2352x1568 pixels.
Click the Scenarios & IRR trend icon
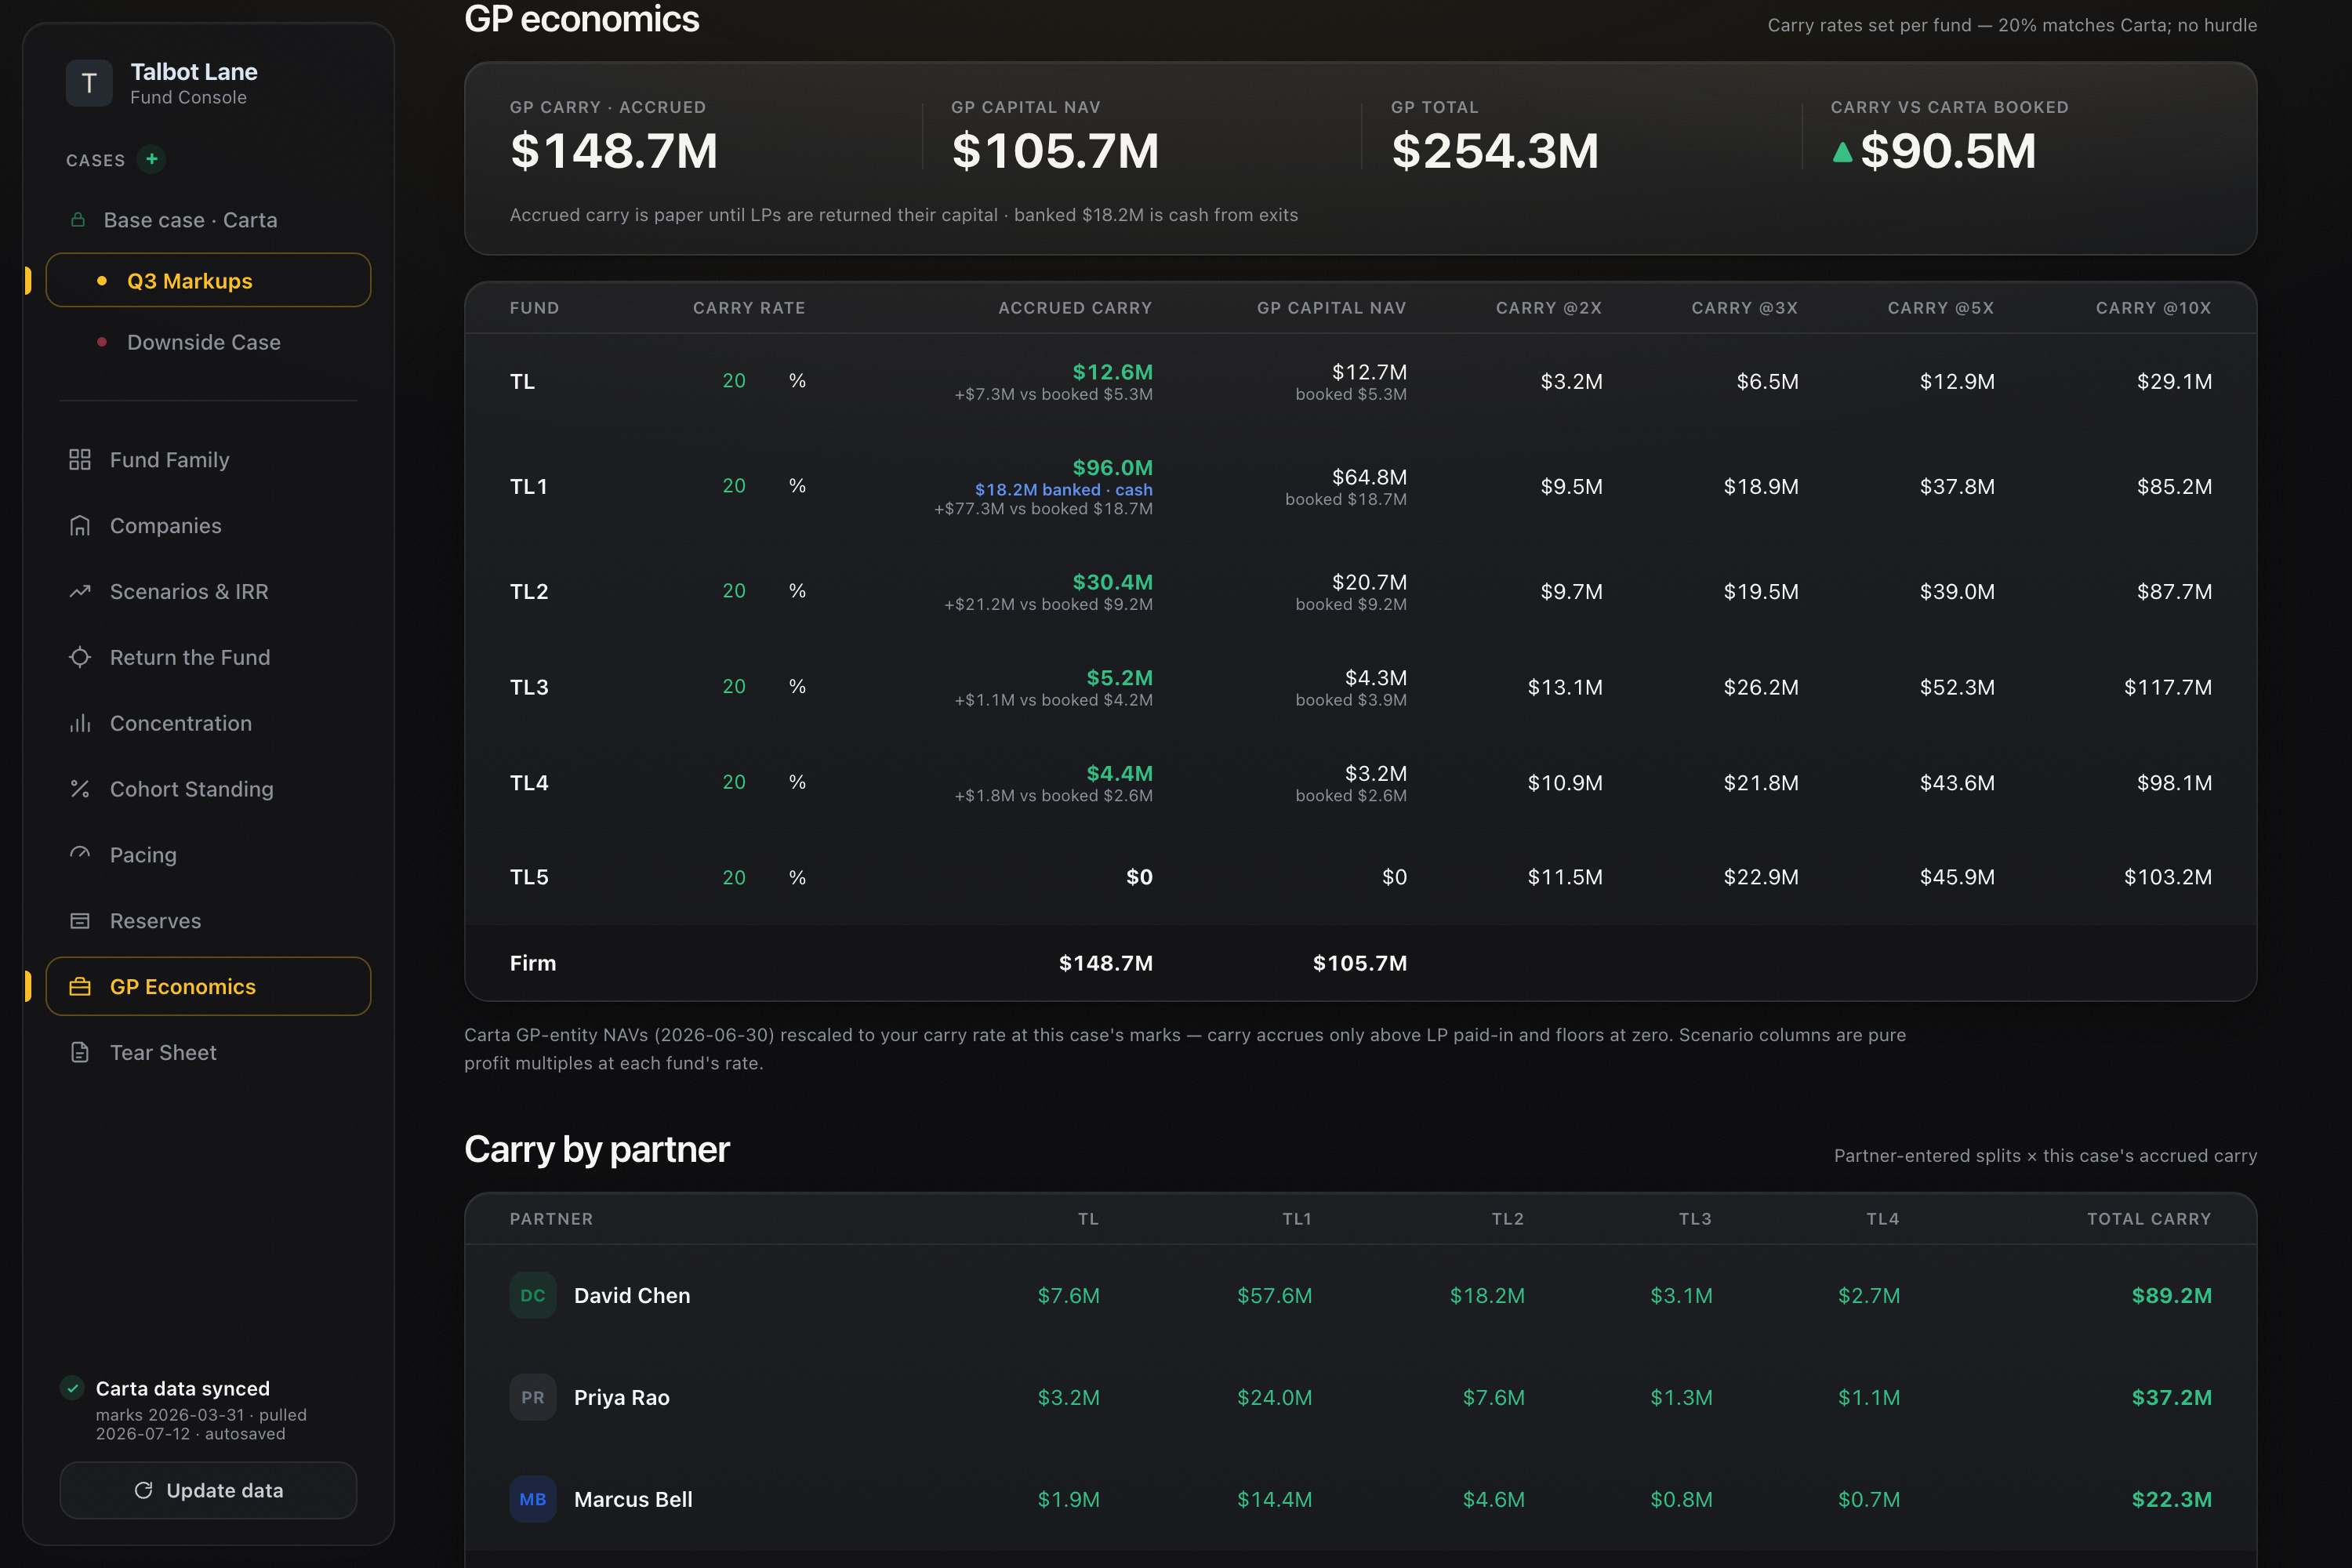pos(80,591)
